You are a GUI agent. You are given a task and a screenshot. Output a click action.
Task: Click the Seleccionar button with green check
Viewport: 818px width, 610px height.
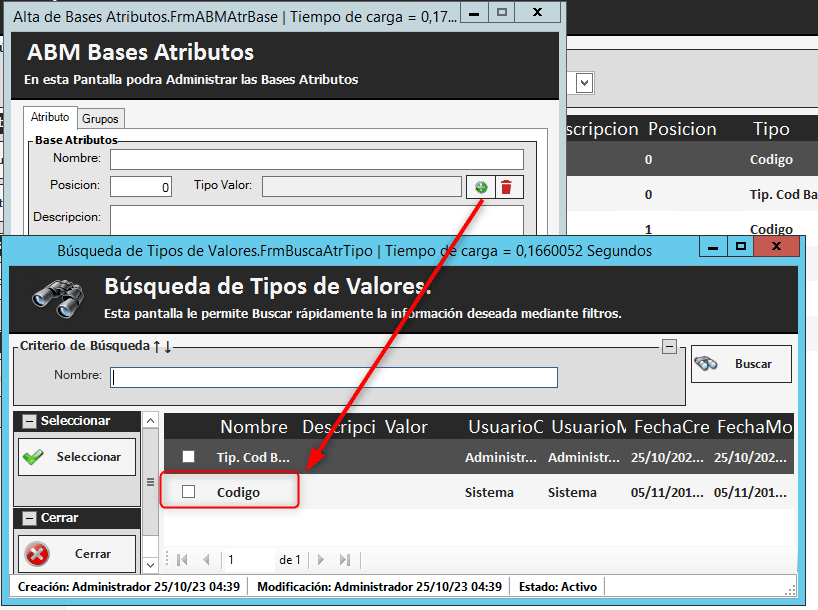point(78,457)
